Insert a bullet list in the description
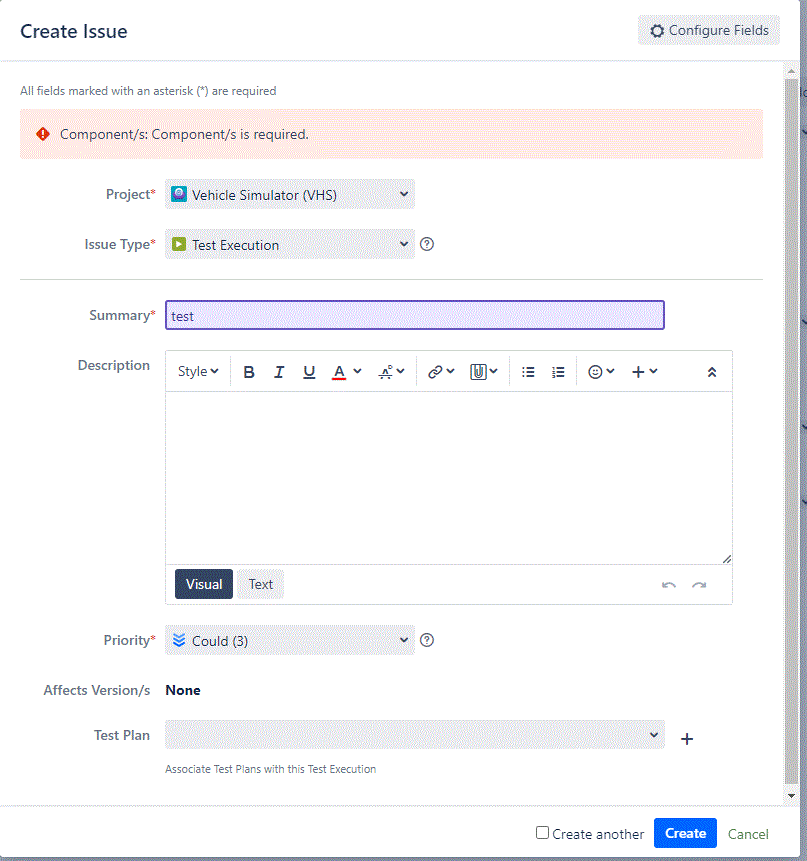 pos(528,371)
